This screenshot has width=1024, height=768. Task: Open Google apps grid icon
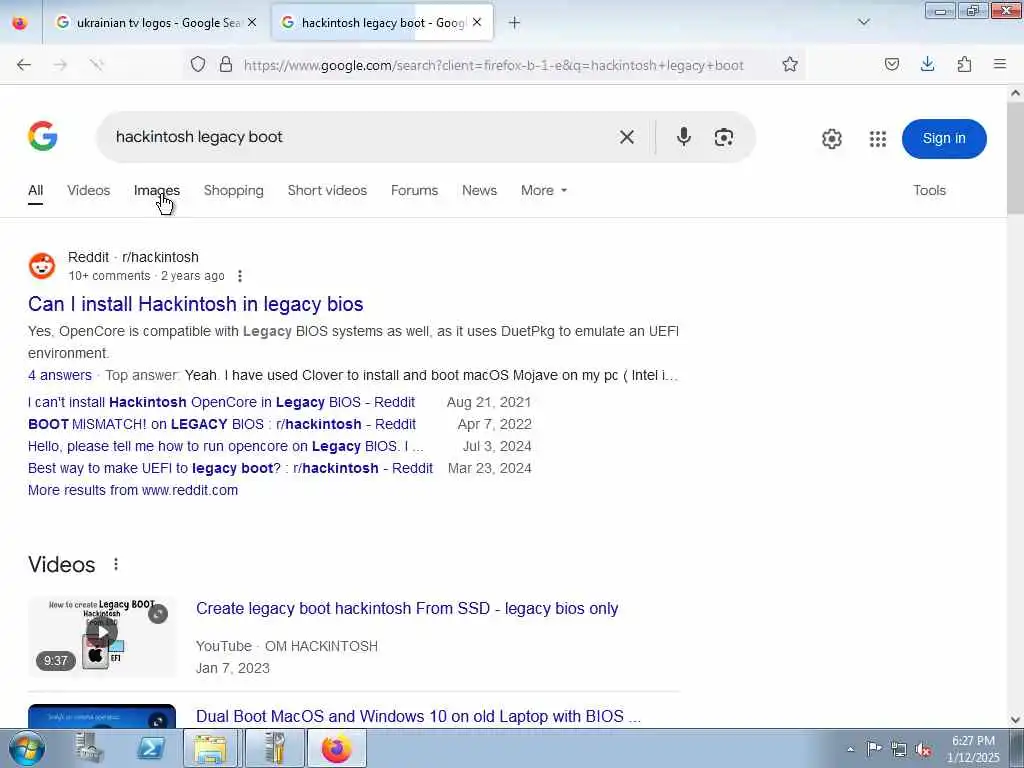click(878, 138)
